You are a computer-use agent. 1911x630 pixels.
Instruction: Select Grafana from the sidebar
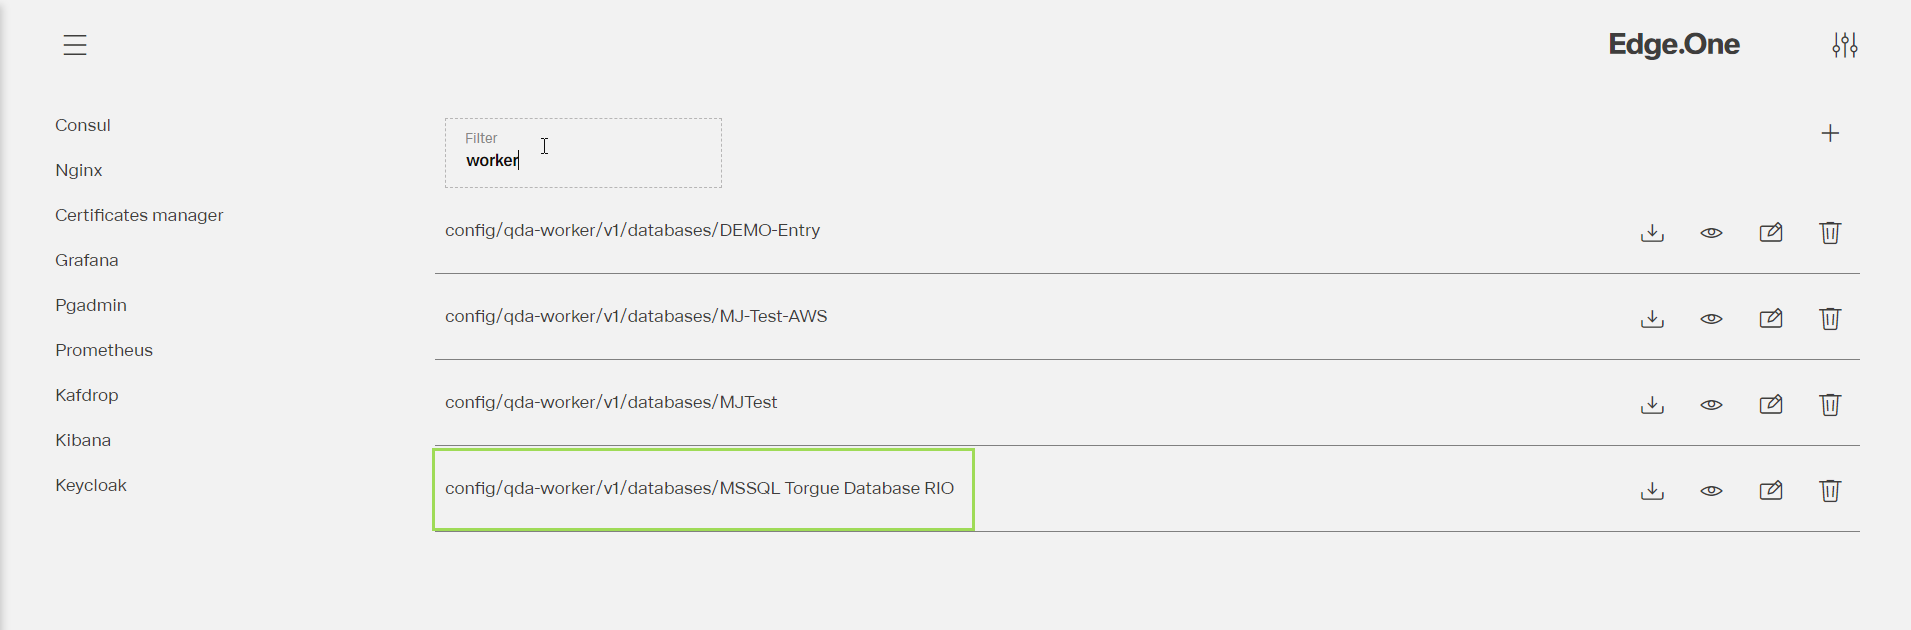pos(87,260)
